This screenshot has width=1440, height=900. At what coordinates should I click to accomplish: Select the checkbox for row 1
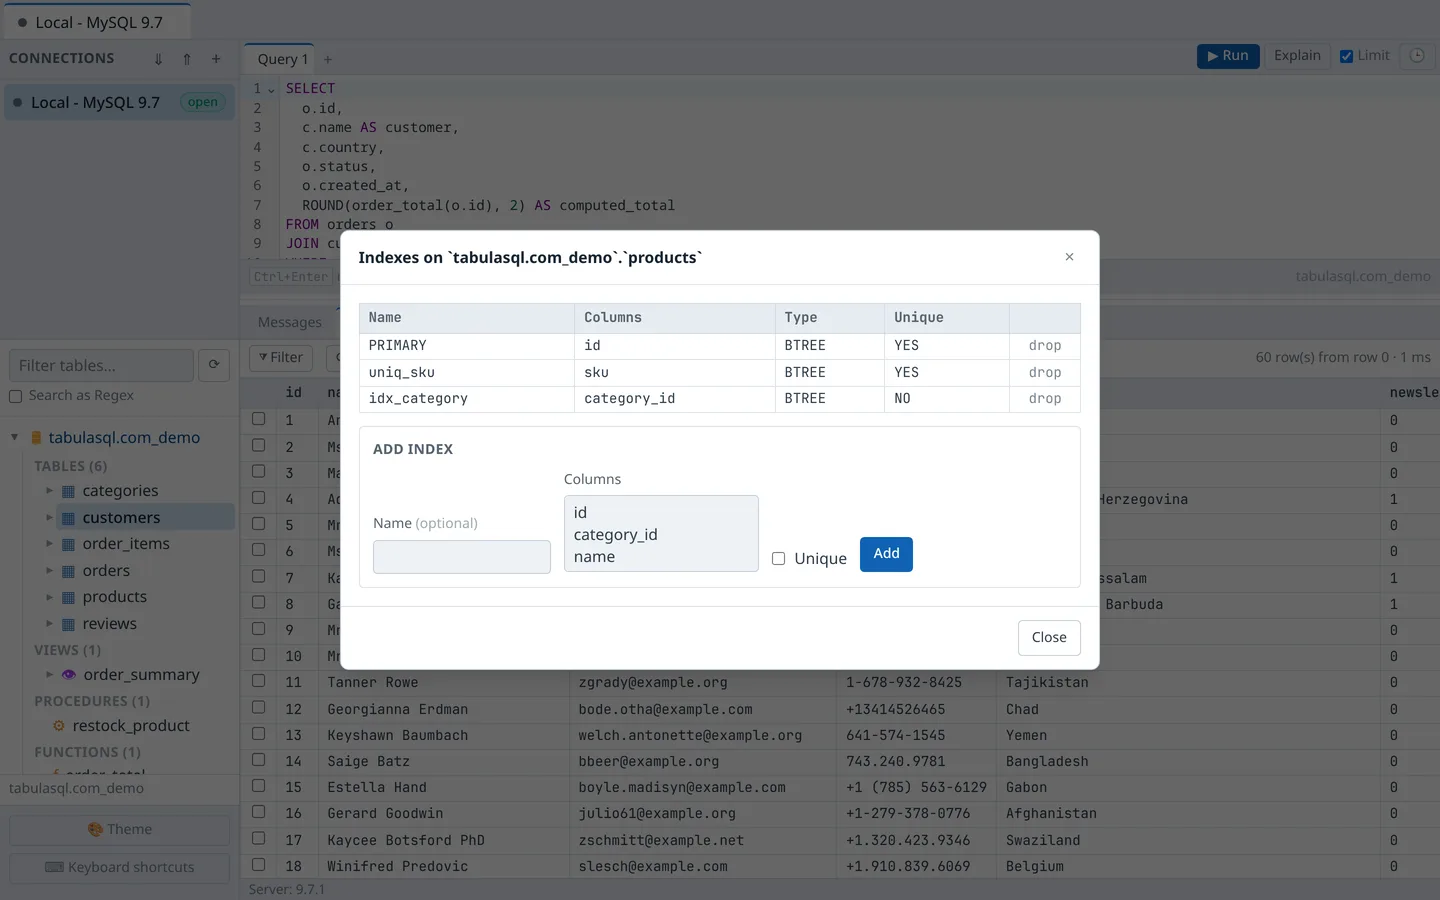point(259,419)
